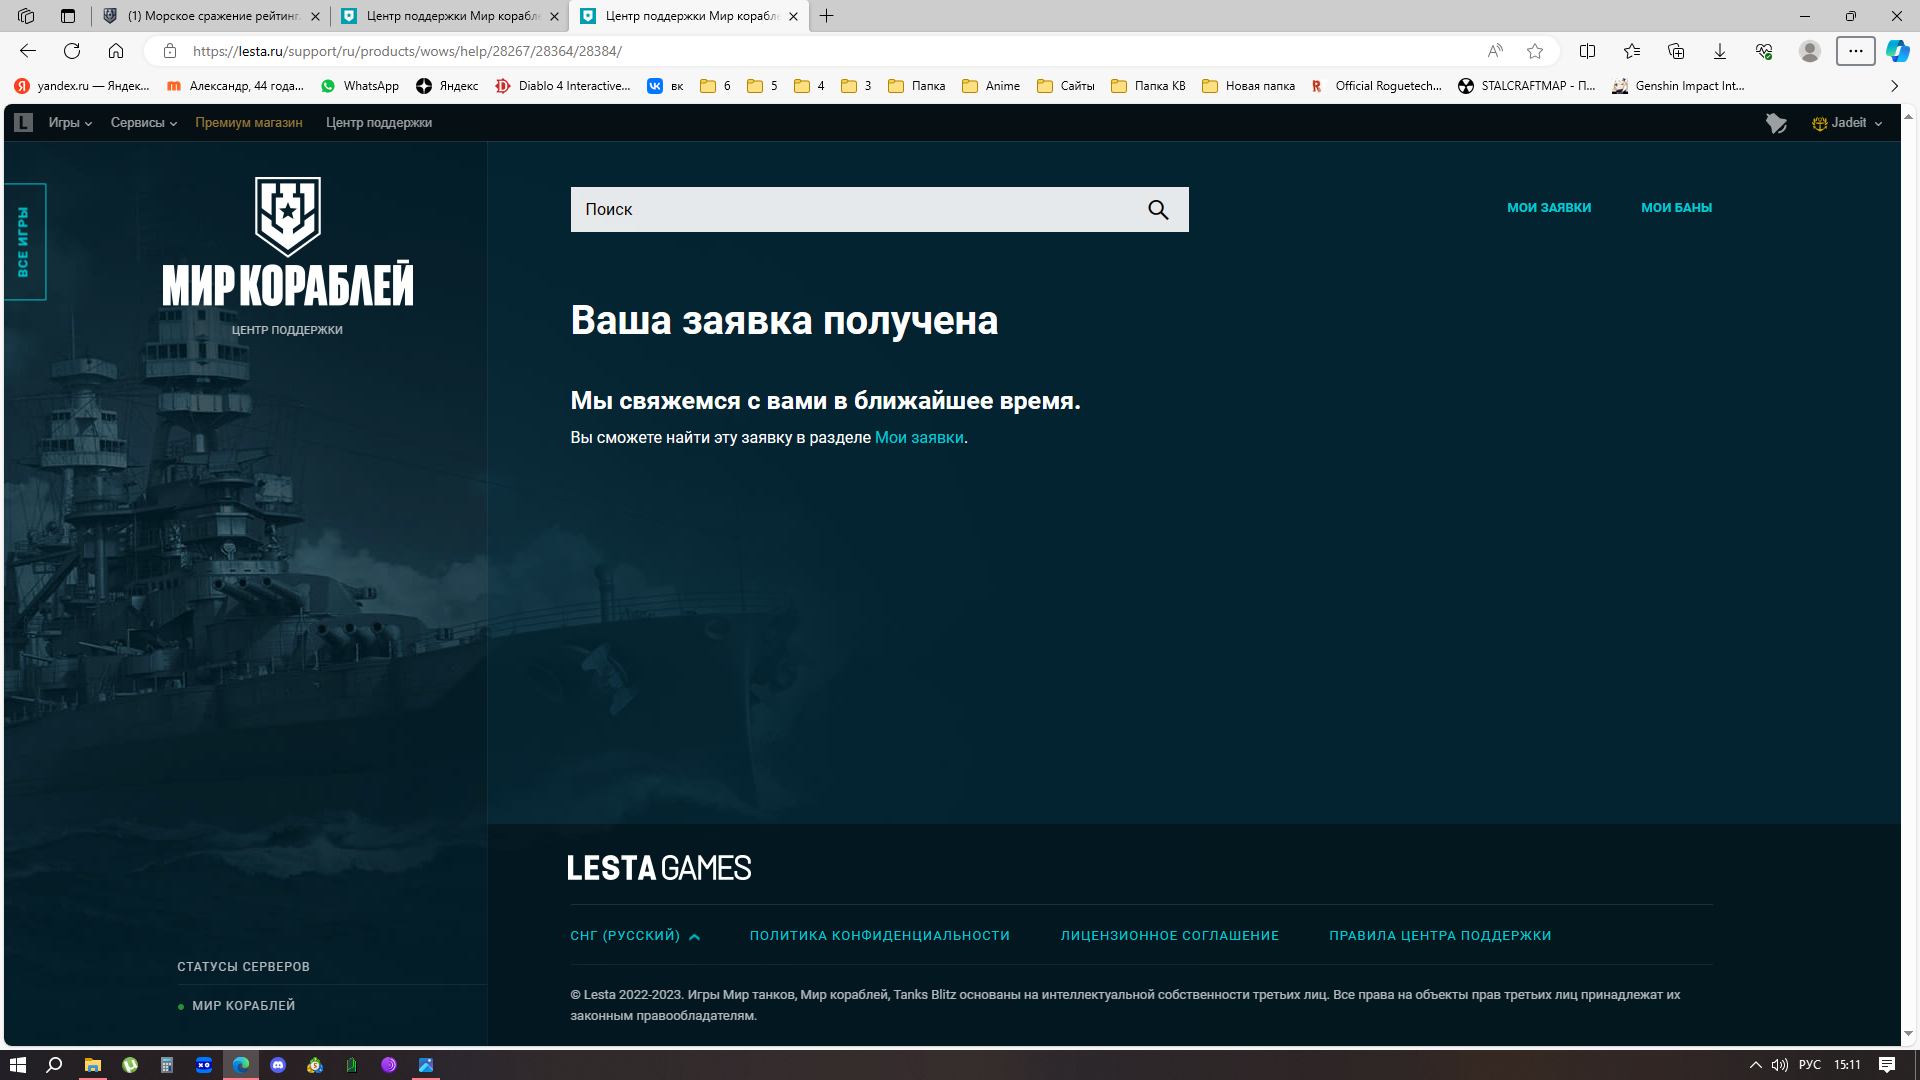The width and height of the screenshot is (1920, 1080).
Task: Open the ВСЕ ИГРЫ side tab
Action: point(24,242)
